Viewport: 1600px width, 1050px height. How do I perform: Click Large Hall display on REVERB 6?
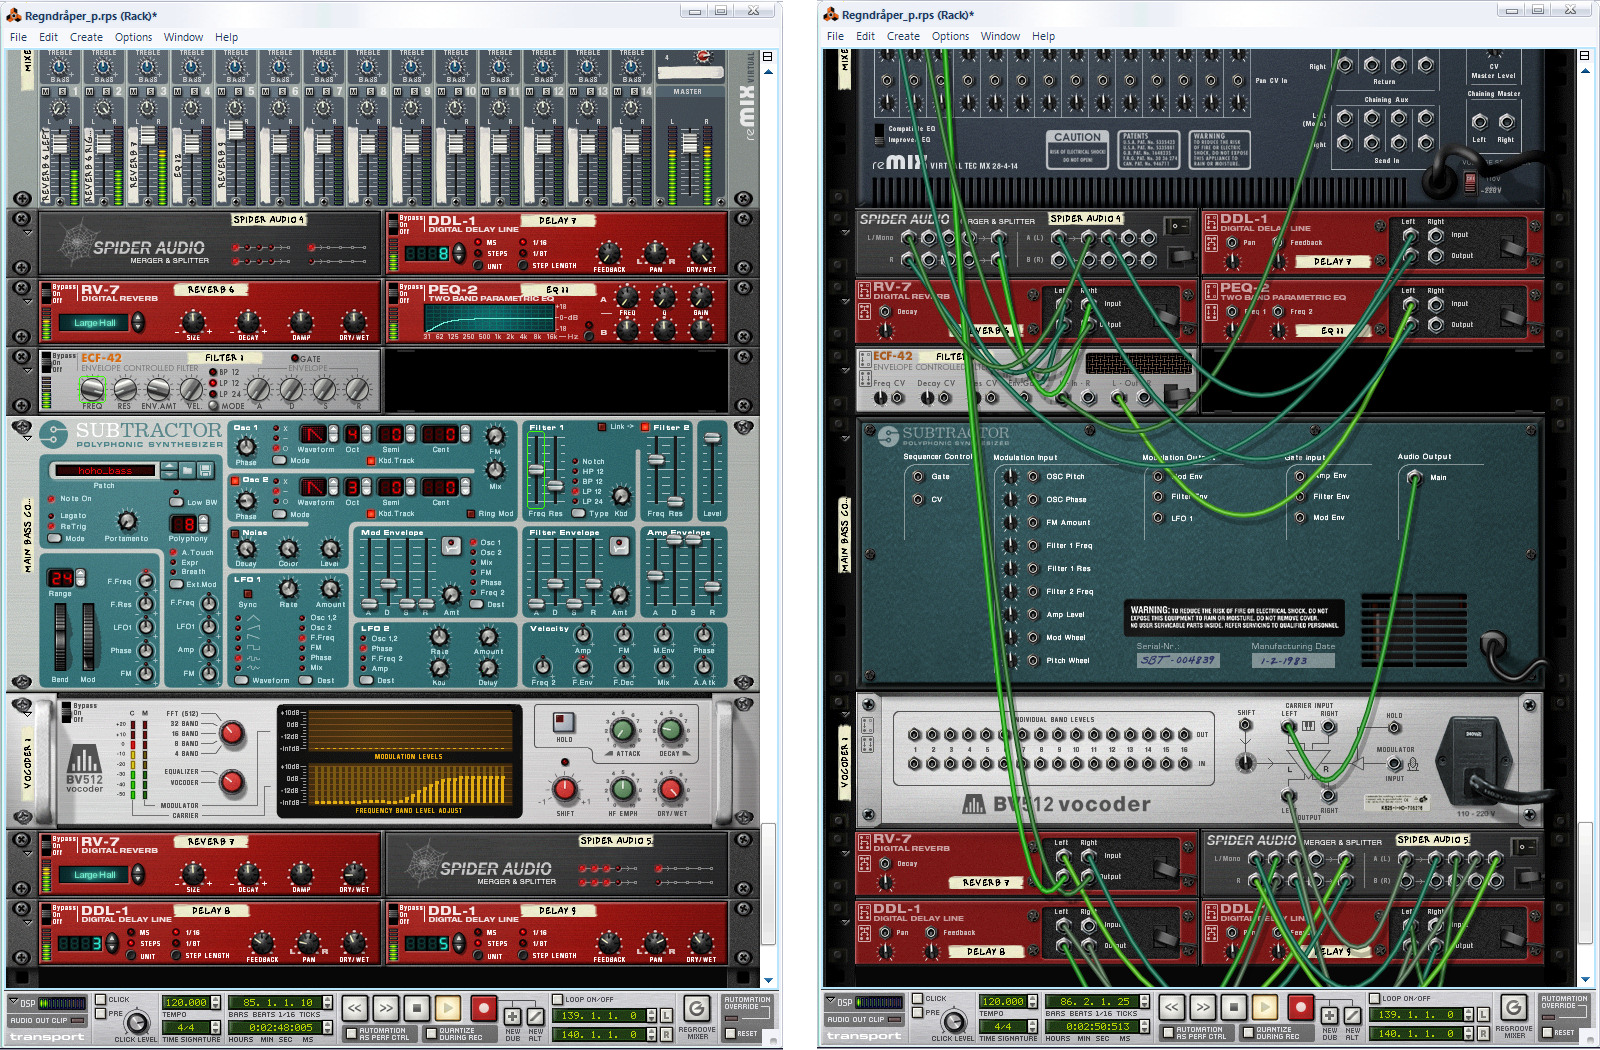pyautogui.click(x=95, y=322)
